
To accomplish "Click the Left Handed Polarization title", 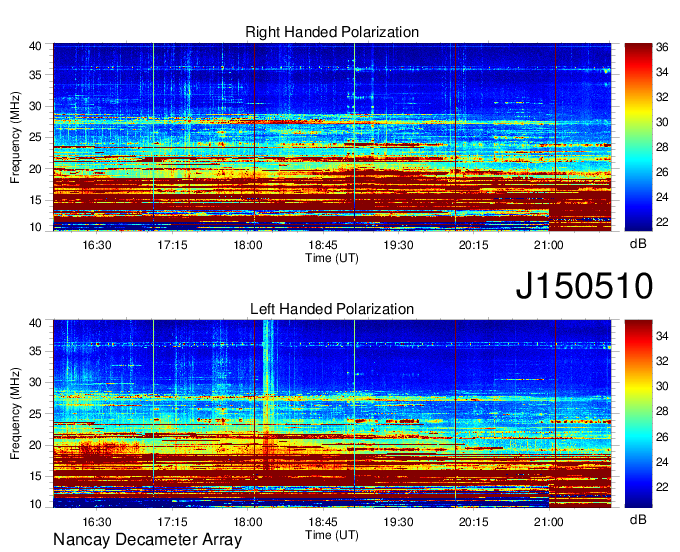I will [x=332, y=309].
